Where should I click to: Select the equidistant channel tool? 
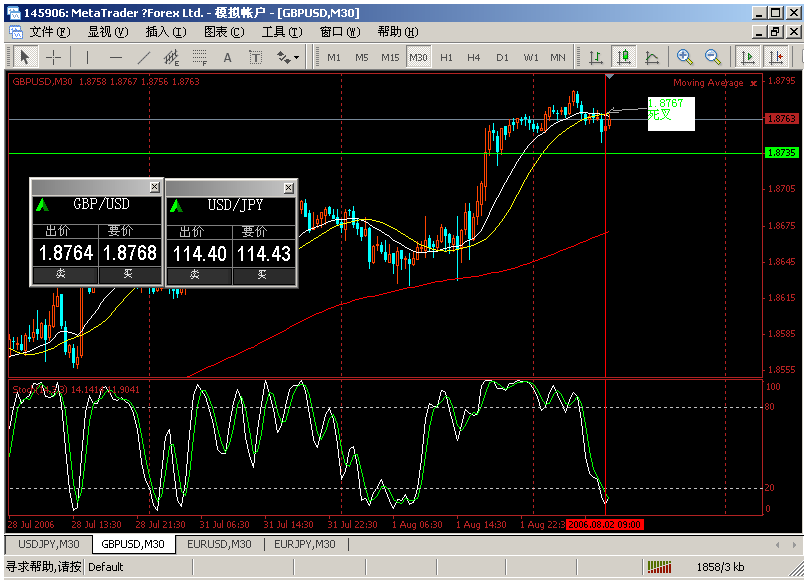point(172,57)
